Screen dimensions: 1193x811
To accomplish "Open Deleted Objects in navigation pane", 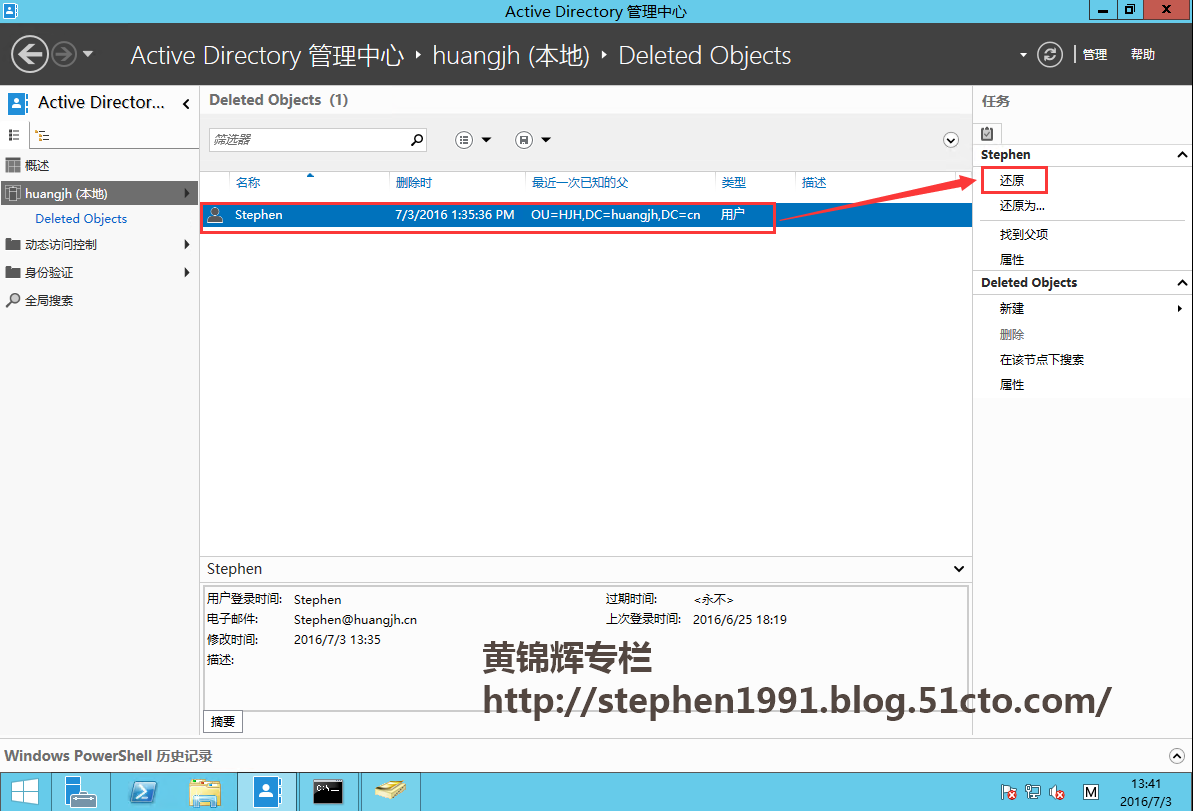I will point(81,218).
